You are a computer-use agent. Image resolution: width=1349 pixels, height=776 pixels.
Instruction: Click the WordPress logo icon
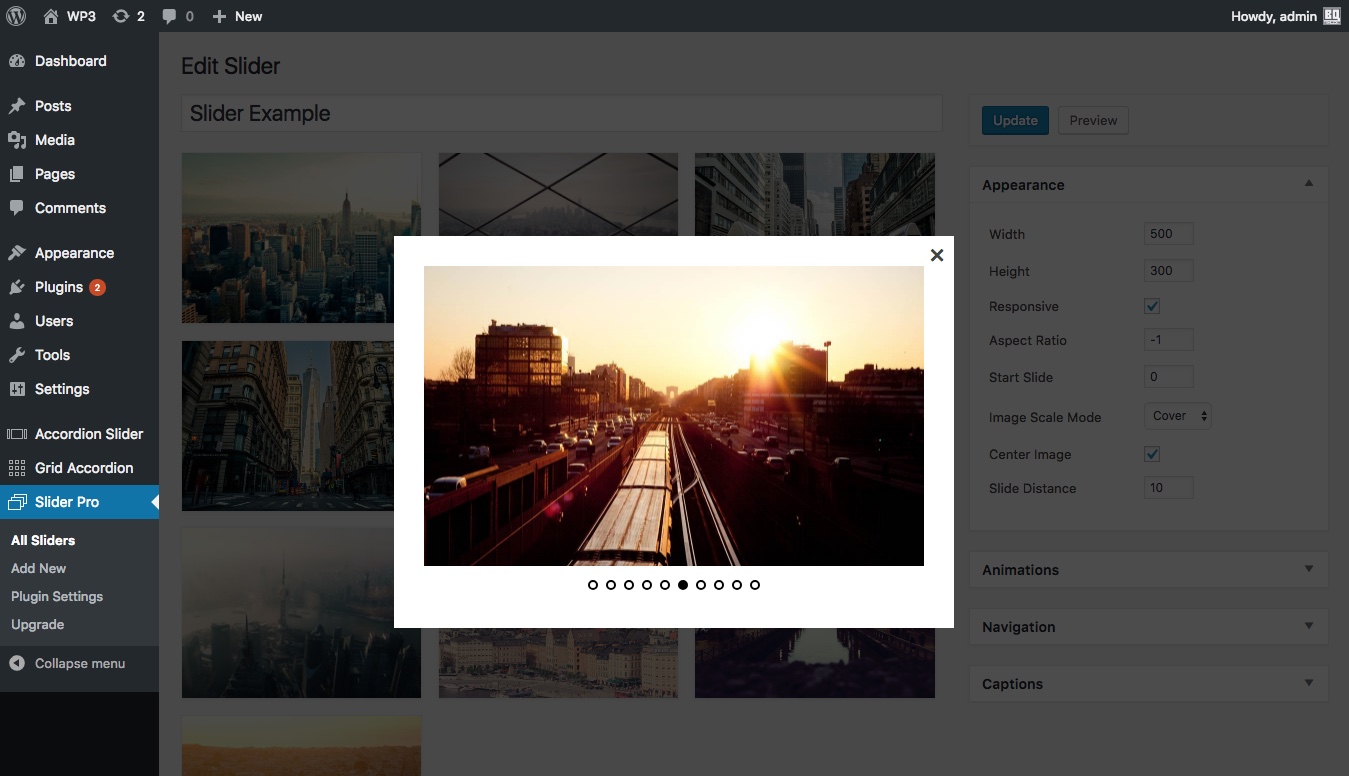[x=16, y=16]
